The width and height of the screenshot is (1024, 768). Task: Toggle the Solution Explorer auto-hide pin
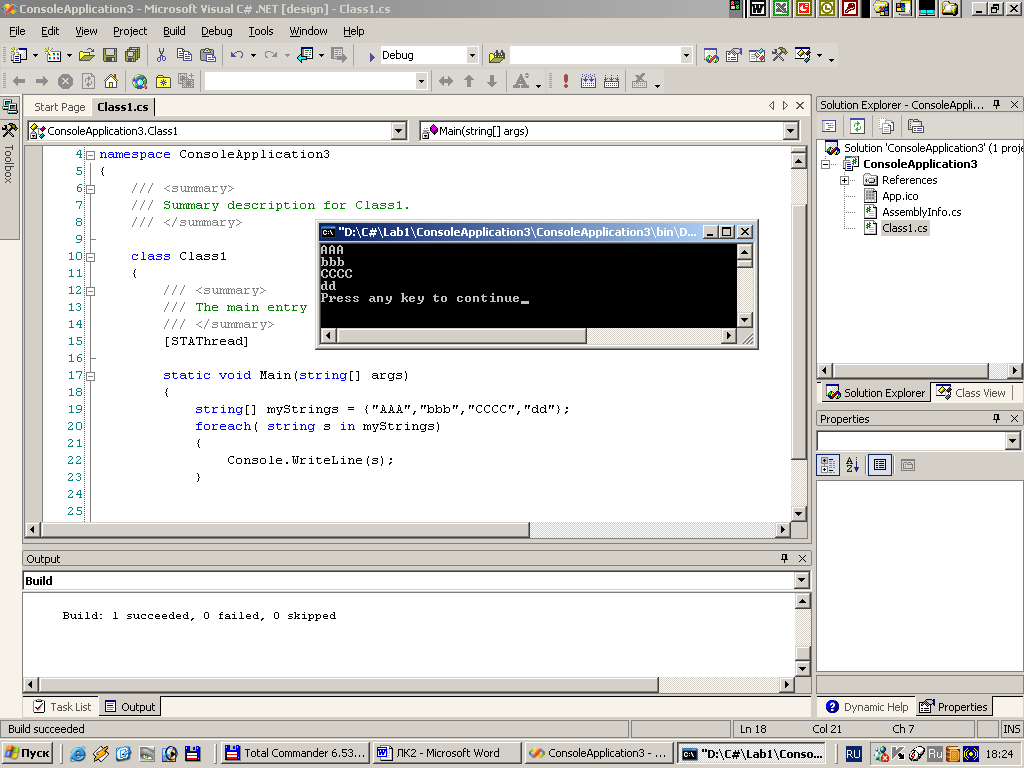996,104
